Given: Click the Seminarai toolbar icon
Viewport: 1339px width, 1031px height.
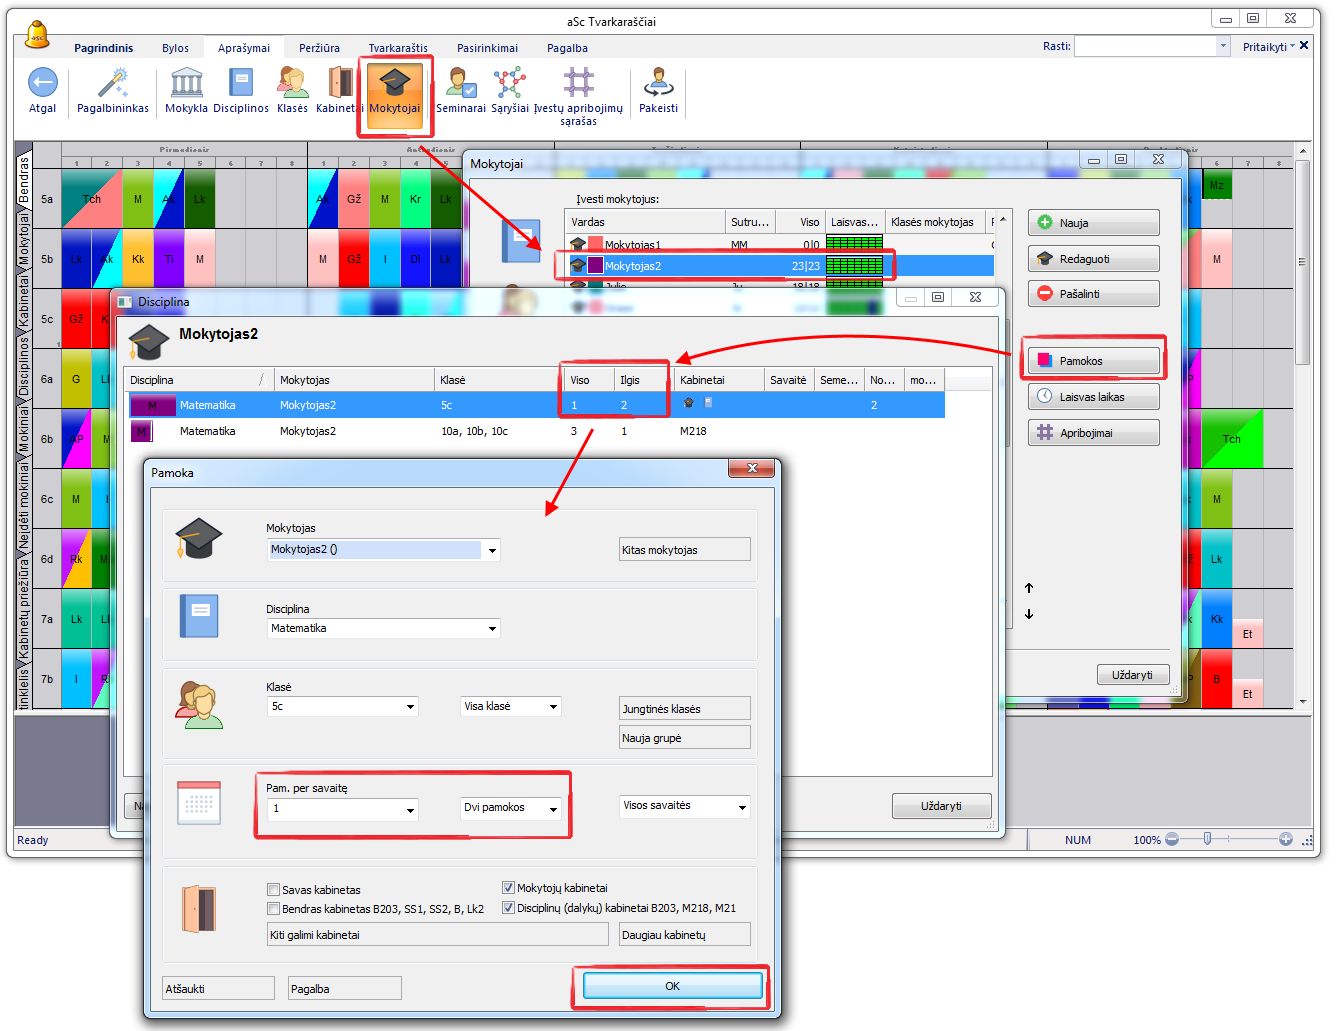Looking at the screenshot, I should pyautogui.click(x=460, y=83).
